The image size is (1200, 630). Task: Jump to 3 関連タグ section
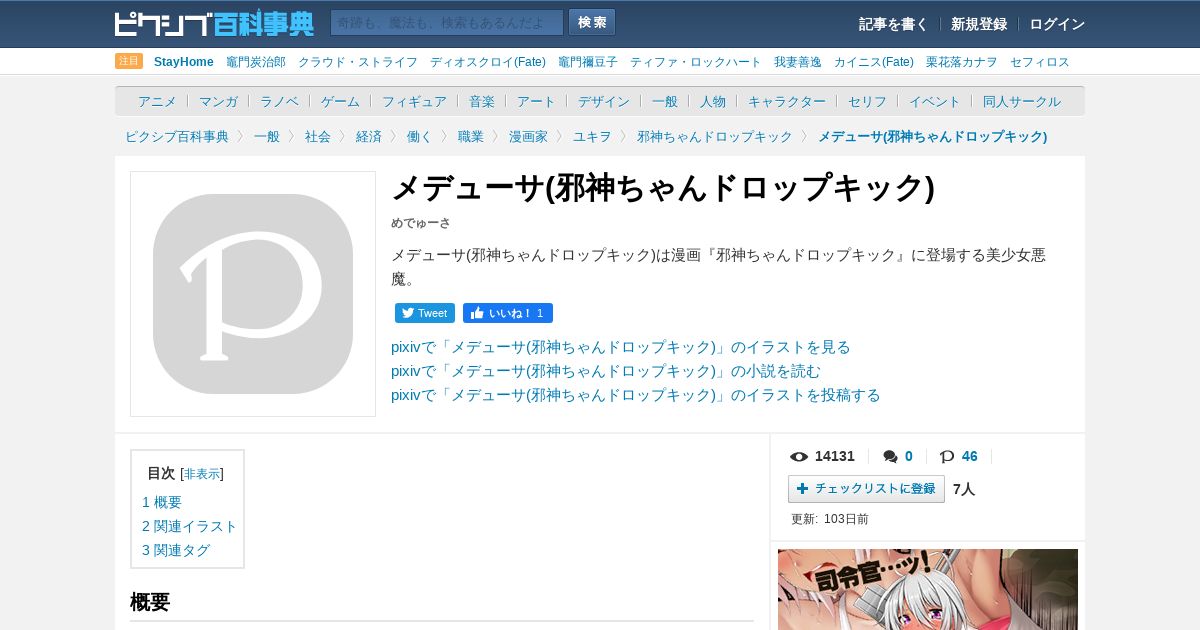coord(176,550)
